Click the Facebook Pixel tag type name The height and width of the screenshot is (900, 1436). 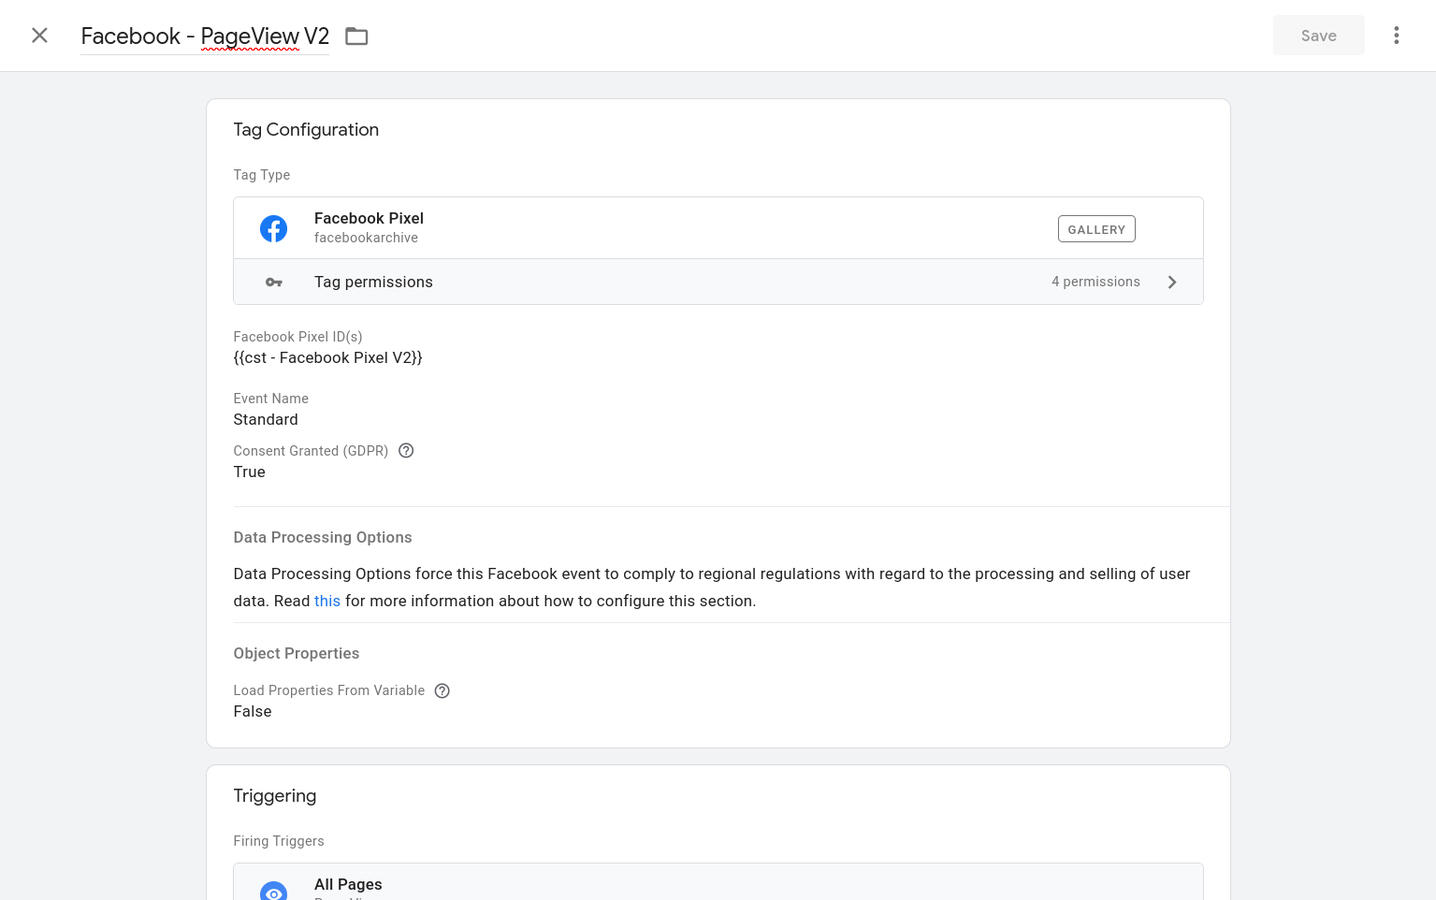(369, 218)
